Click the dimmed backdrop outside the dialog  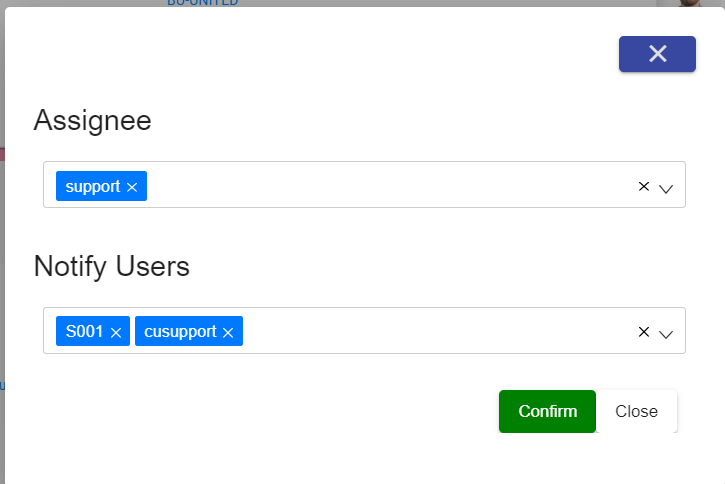pos(2,250)
